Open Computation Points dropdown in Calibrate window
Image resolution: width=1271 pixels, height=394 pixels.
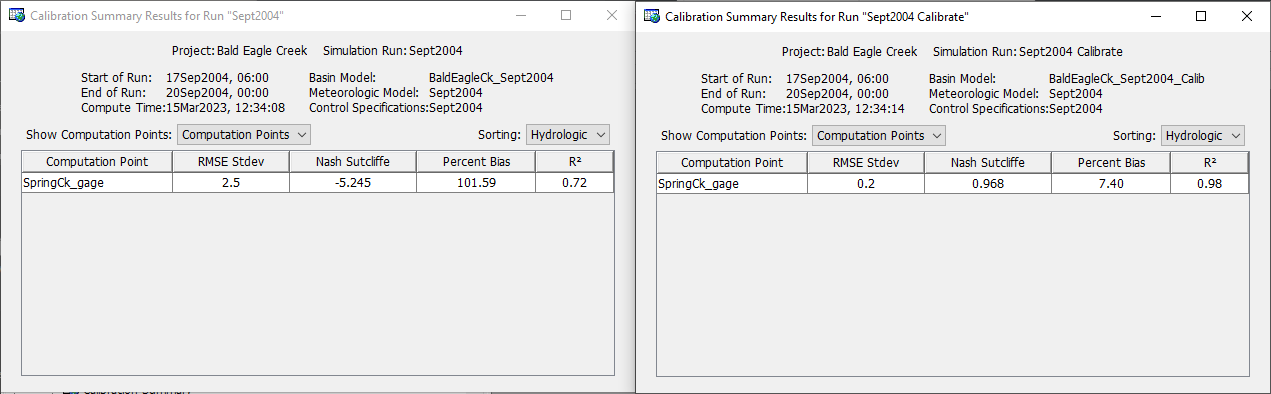878,135
